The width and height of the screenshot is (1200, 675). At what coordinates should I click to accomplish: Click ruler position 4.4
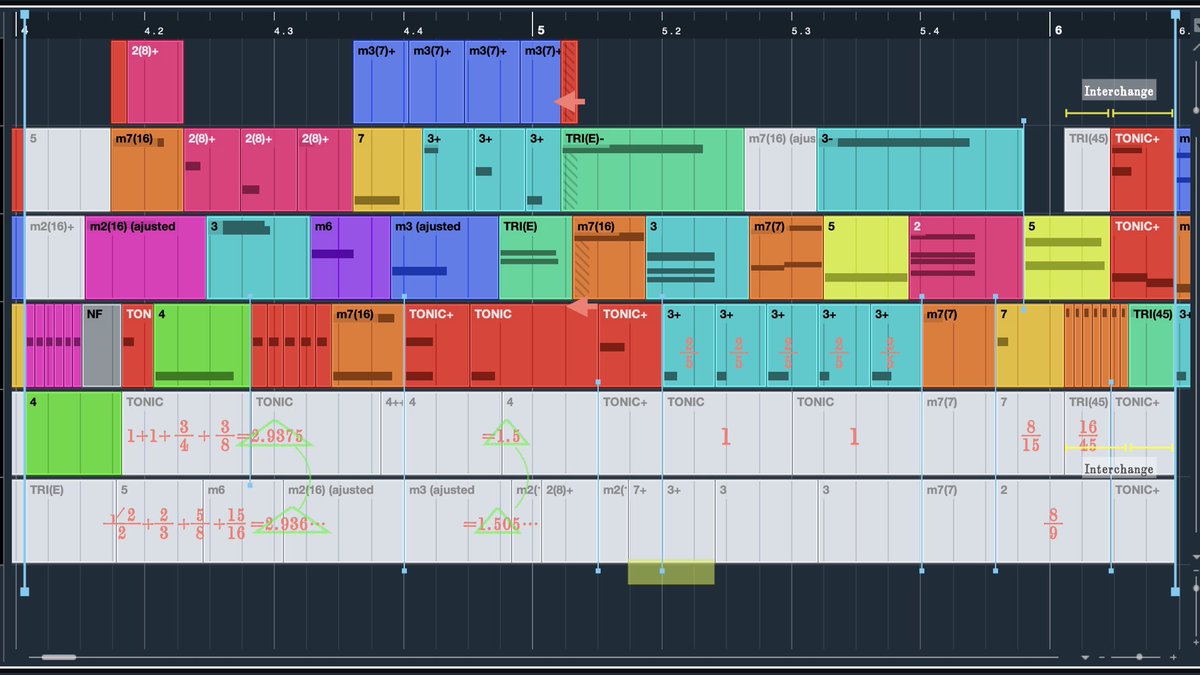point(413,31)
